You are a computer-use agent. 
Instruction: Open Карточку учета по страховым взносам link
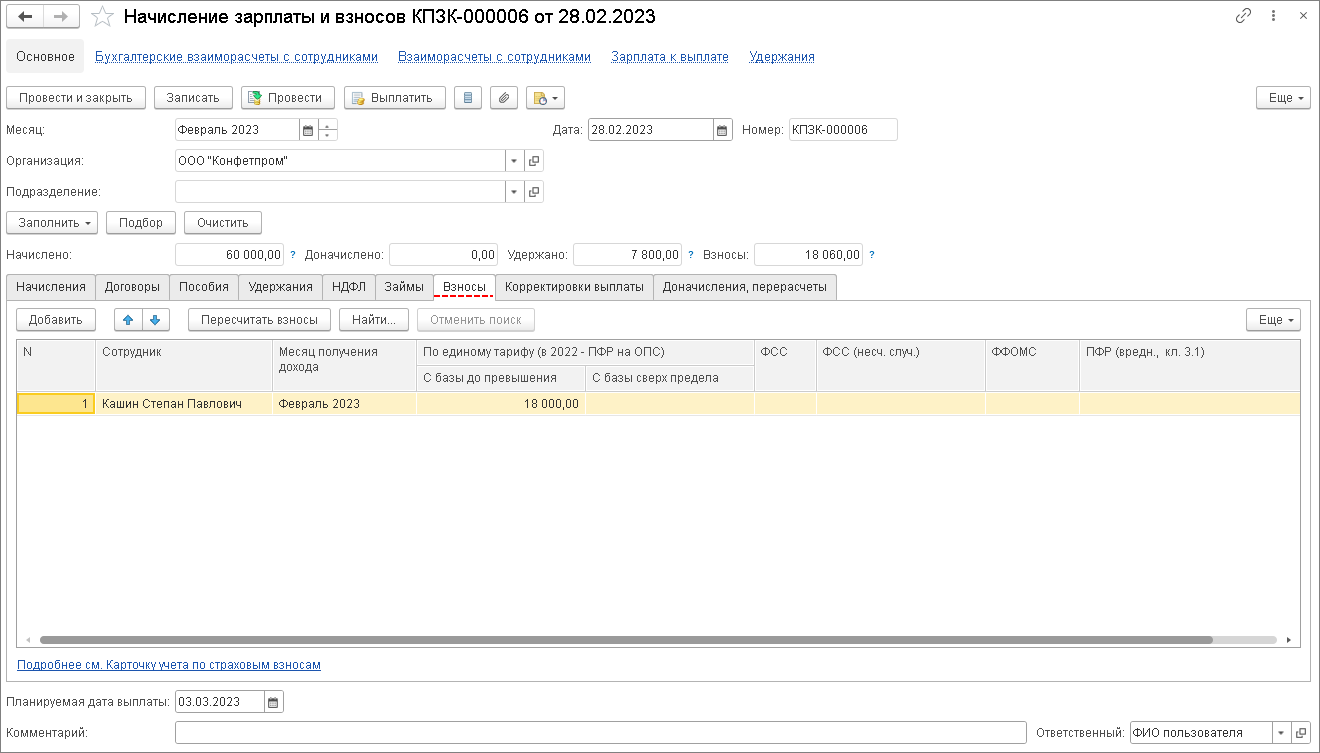click(x=168, y=664)
